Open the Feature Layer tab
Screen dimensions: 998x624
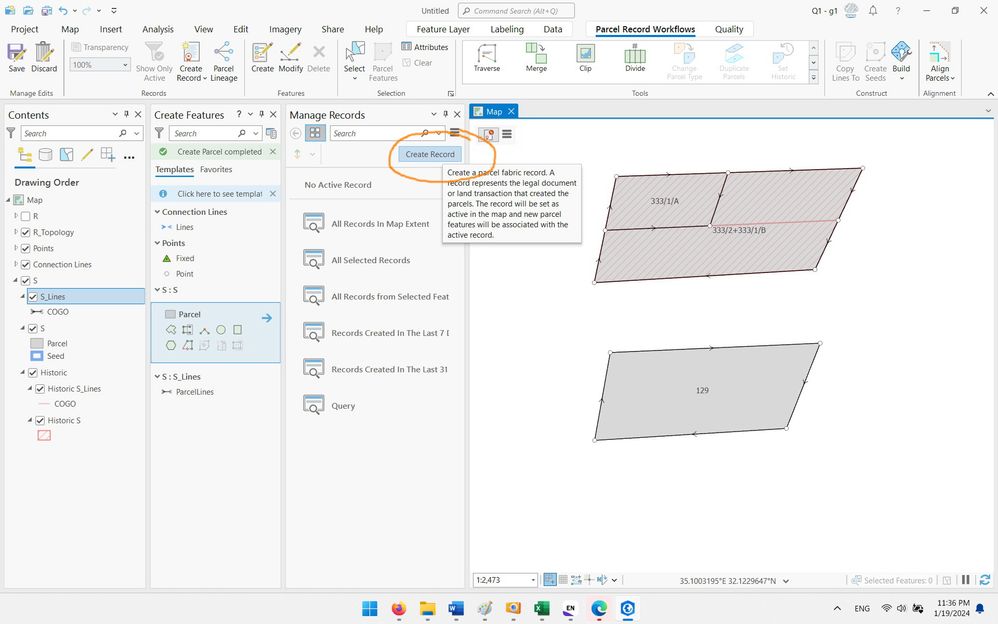443,29
